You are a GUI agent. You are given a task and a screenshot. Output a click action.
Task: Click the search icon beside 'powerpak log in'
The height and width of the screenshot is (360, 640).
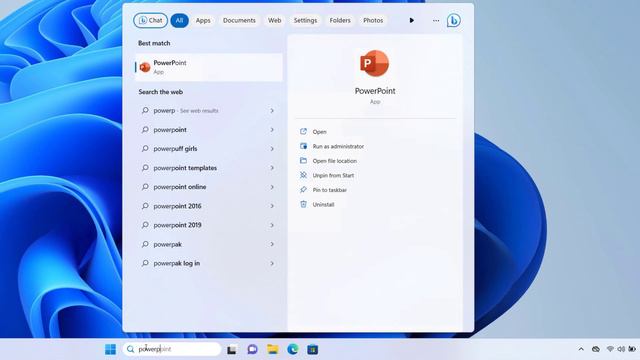[x=145, y=263]
